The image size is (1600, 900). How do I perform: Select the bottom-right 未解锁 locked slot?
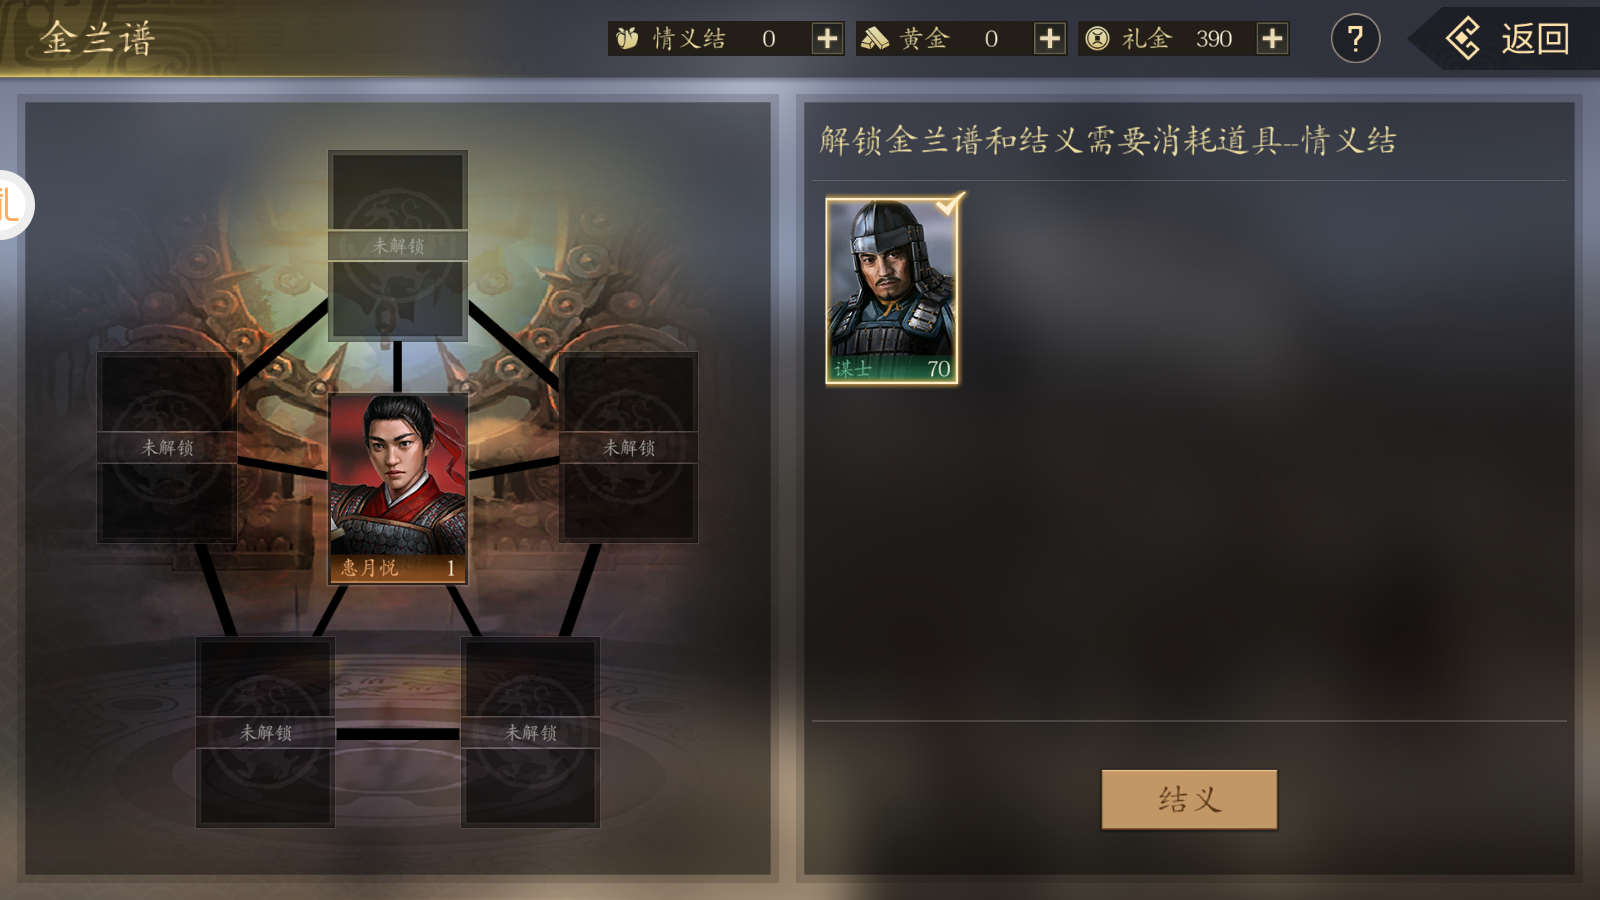click(530, 732)
